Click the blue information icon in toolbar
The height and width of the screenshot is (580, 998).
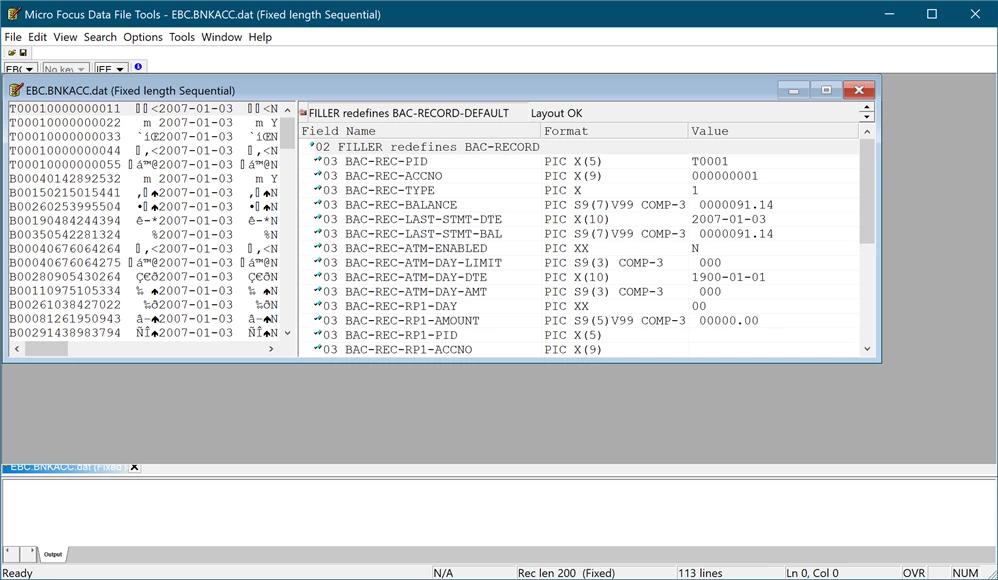click(138, 66)
